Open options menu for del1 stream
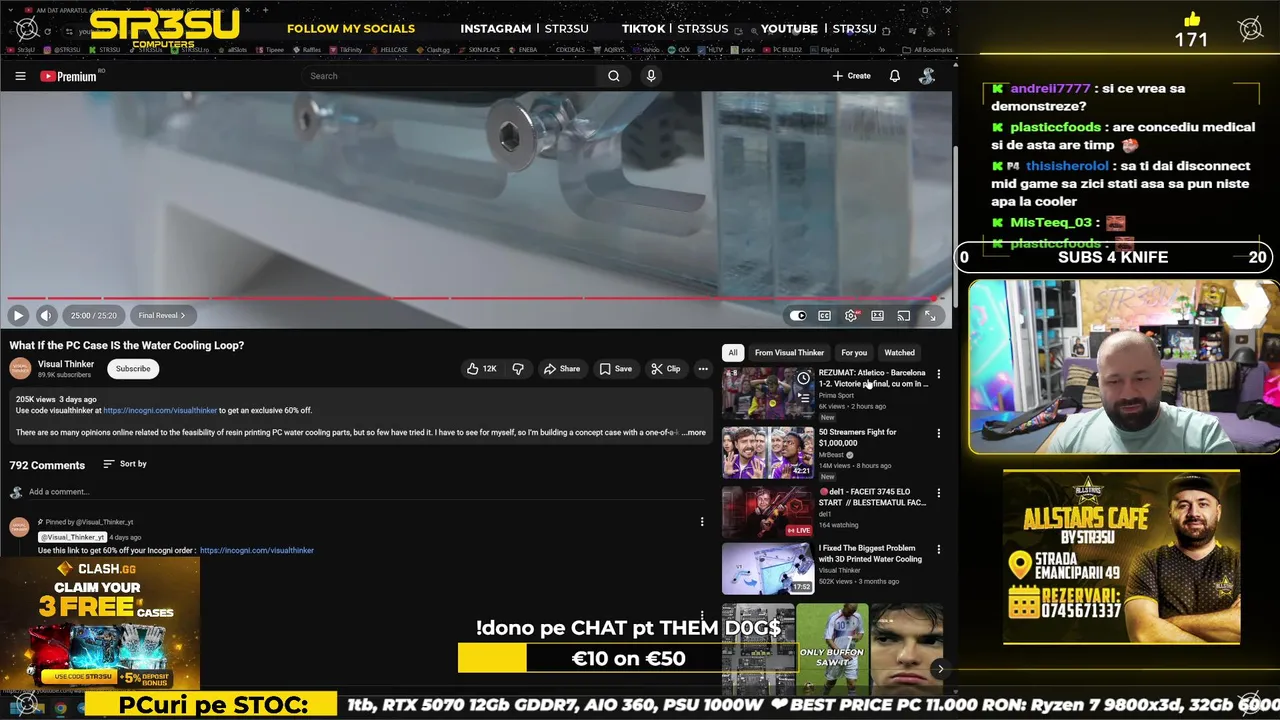 tap(938, 493)
